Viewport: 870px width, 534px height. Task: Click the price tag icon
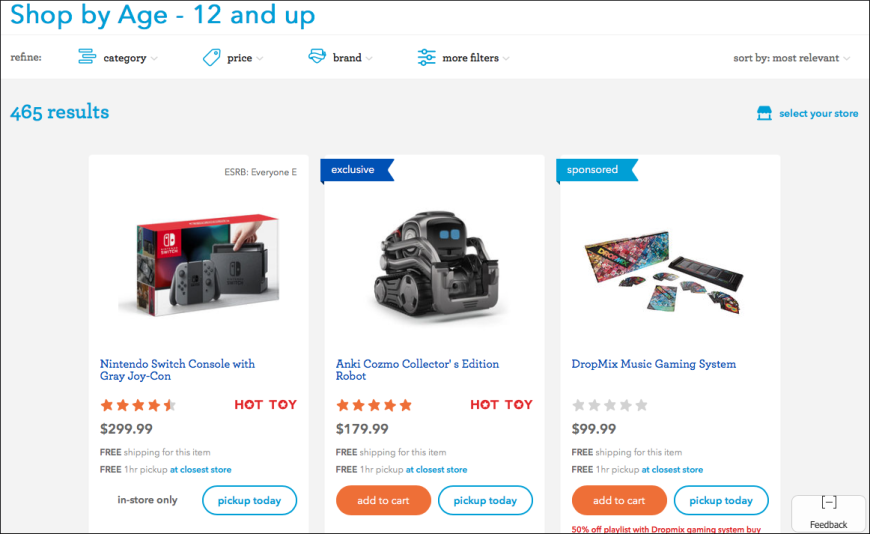click(x=211, y=57)
